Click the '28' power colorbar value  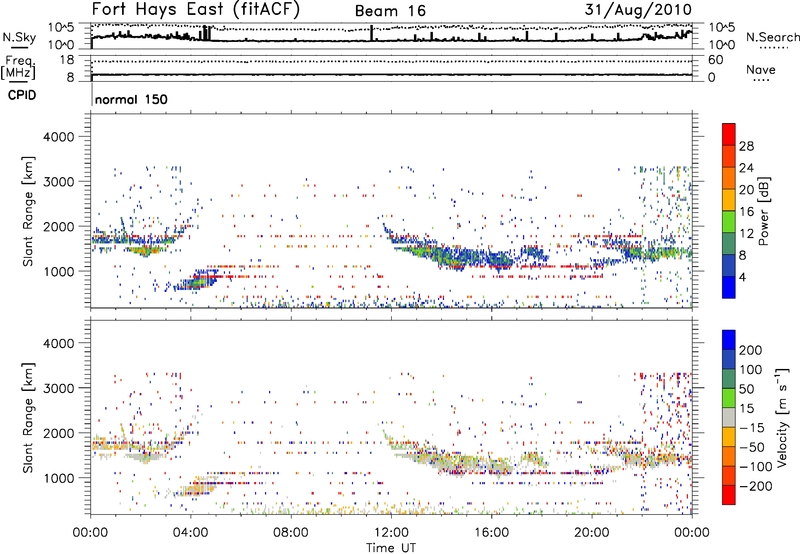pos(746,146)
